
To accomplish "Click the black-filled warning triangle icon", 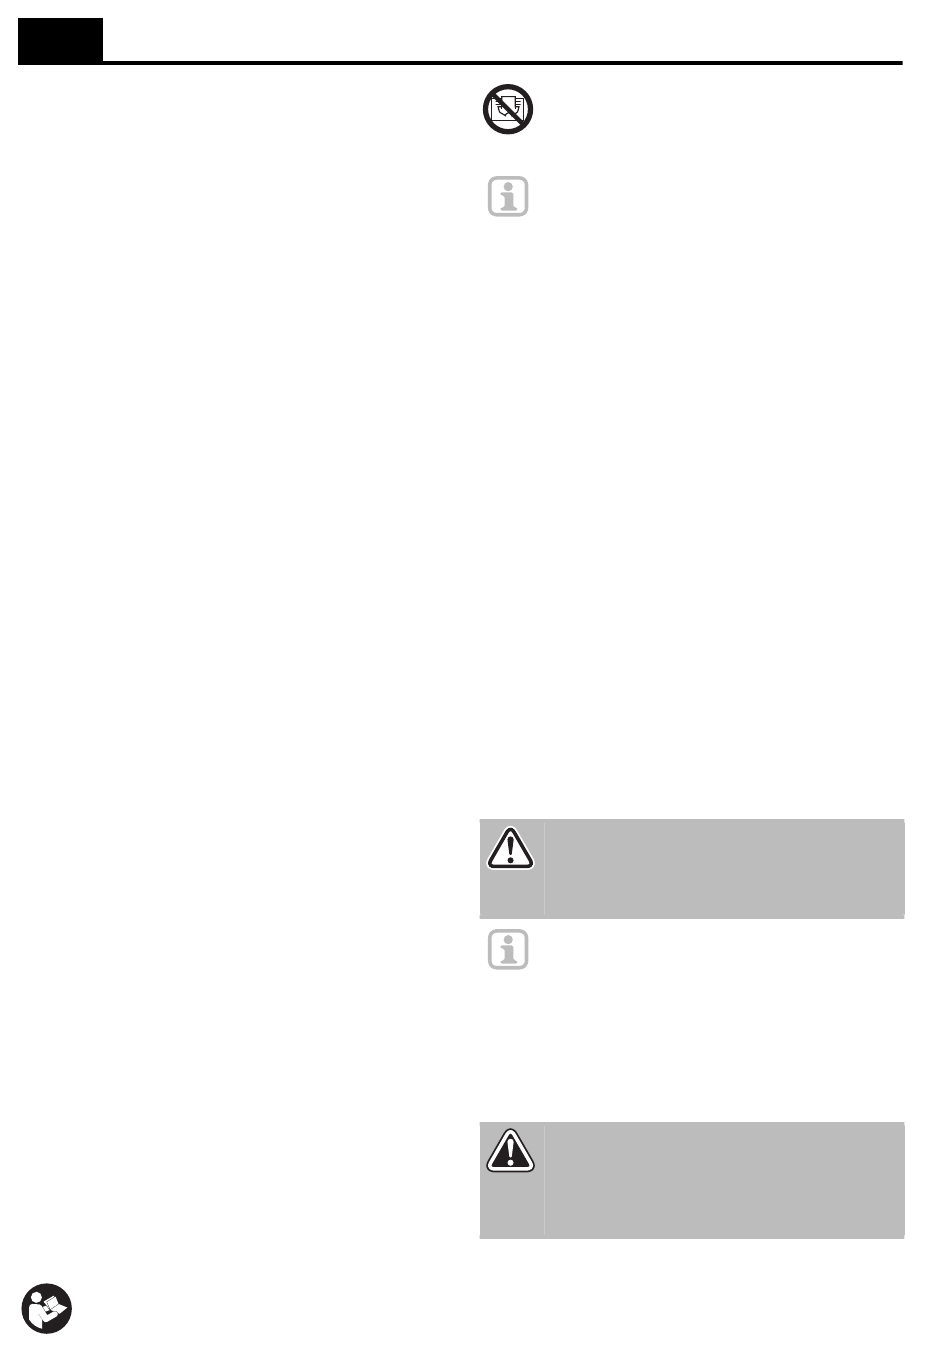I will click(510, 1149).
